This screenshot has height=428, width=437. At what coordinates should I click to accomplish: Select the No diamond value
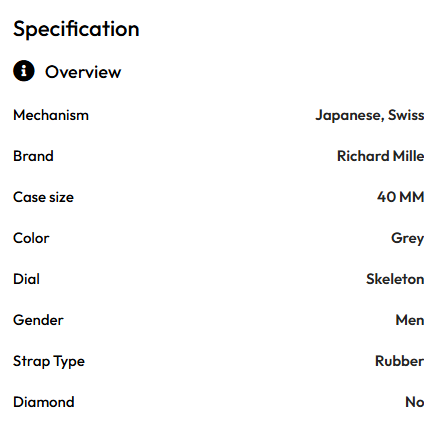[415, 402]
